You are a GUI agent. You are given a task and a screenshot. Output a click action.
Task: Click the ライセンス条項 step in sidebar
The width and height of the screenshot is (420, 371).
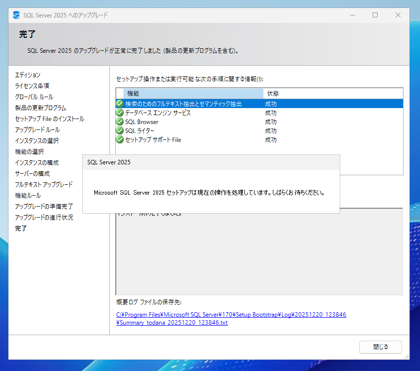pyautogui.click(x=32, y=86)
